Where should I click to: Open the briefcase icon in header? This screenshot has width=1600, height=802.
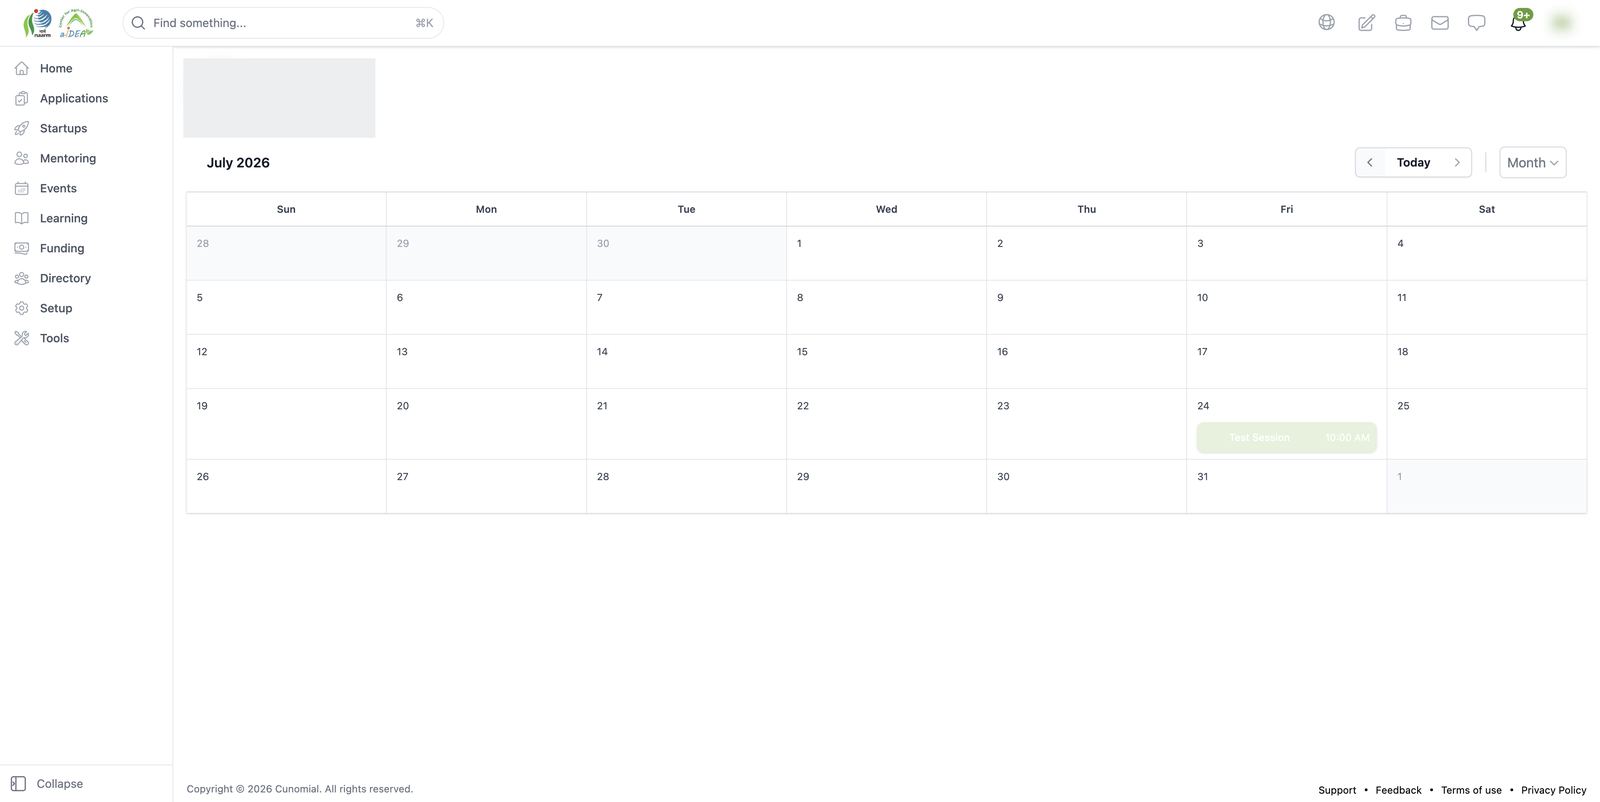(1403, 22)
